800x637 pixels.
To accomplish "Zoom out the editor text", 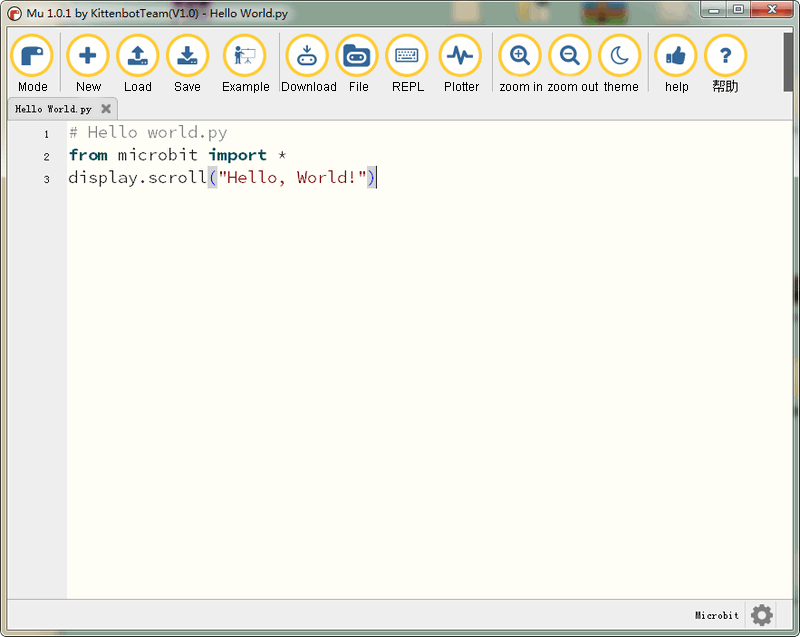I will click(570, 57).
